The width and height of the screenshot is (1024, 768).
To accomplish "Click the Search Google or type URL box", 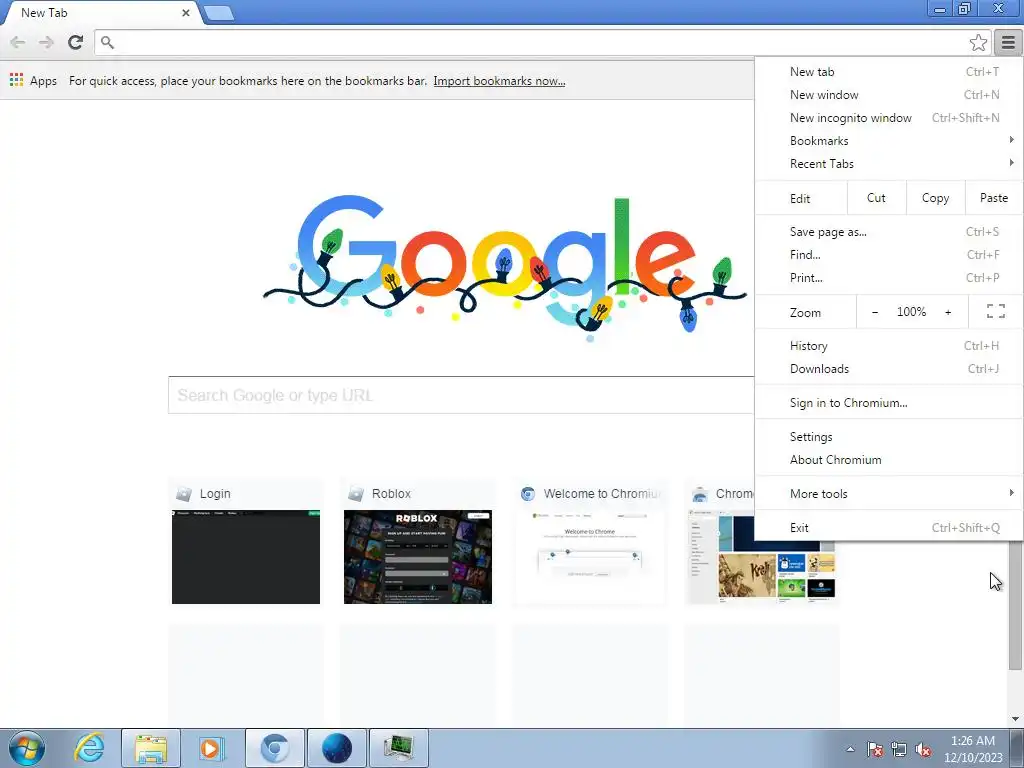I will click(x=461, y=395).
